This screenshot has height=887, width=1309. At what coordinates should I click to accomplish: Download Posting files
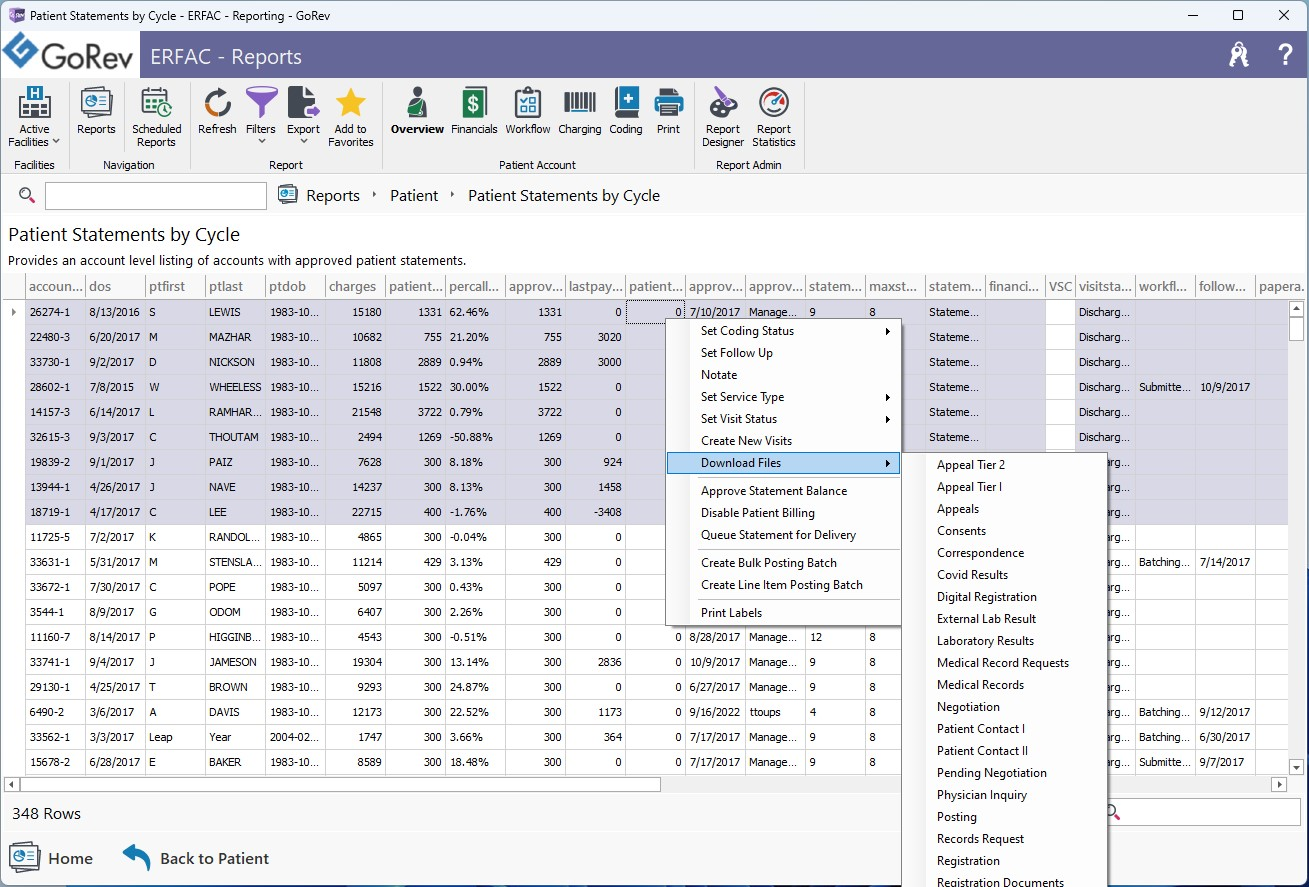pyautogui.click(x=1004, y=817)
